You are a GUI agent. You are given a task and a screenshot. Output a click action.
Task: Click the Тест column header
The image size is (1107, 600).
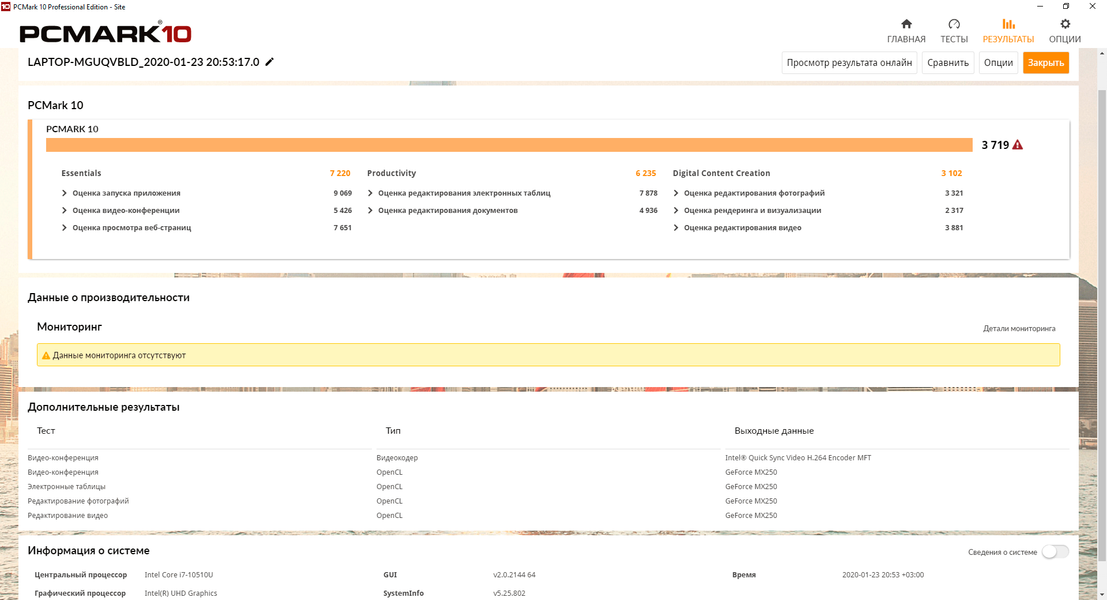click(x=46, y=431)
